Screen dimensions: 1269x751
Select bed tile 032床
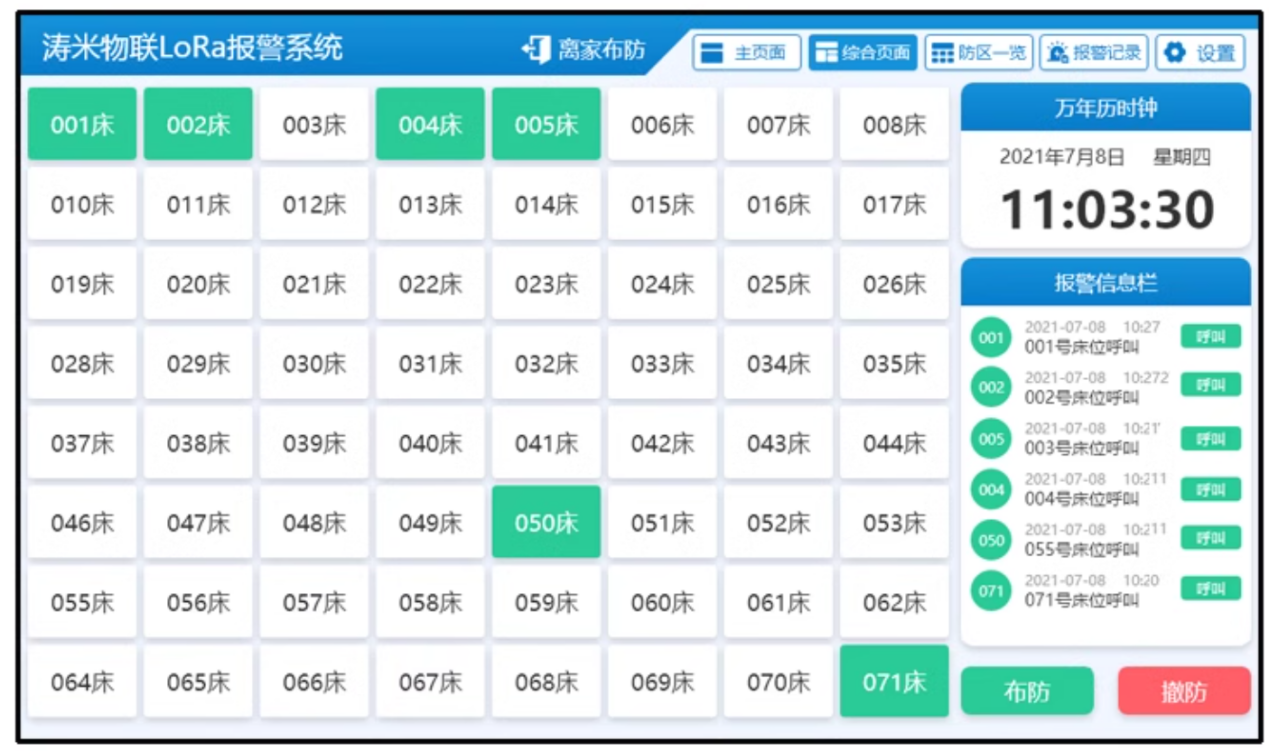[x=546, y=364]
